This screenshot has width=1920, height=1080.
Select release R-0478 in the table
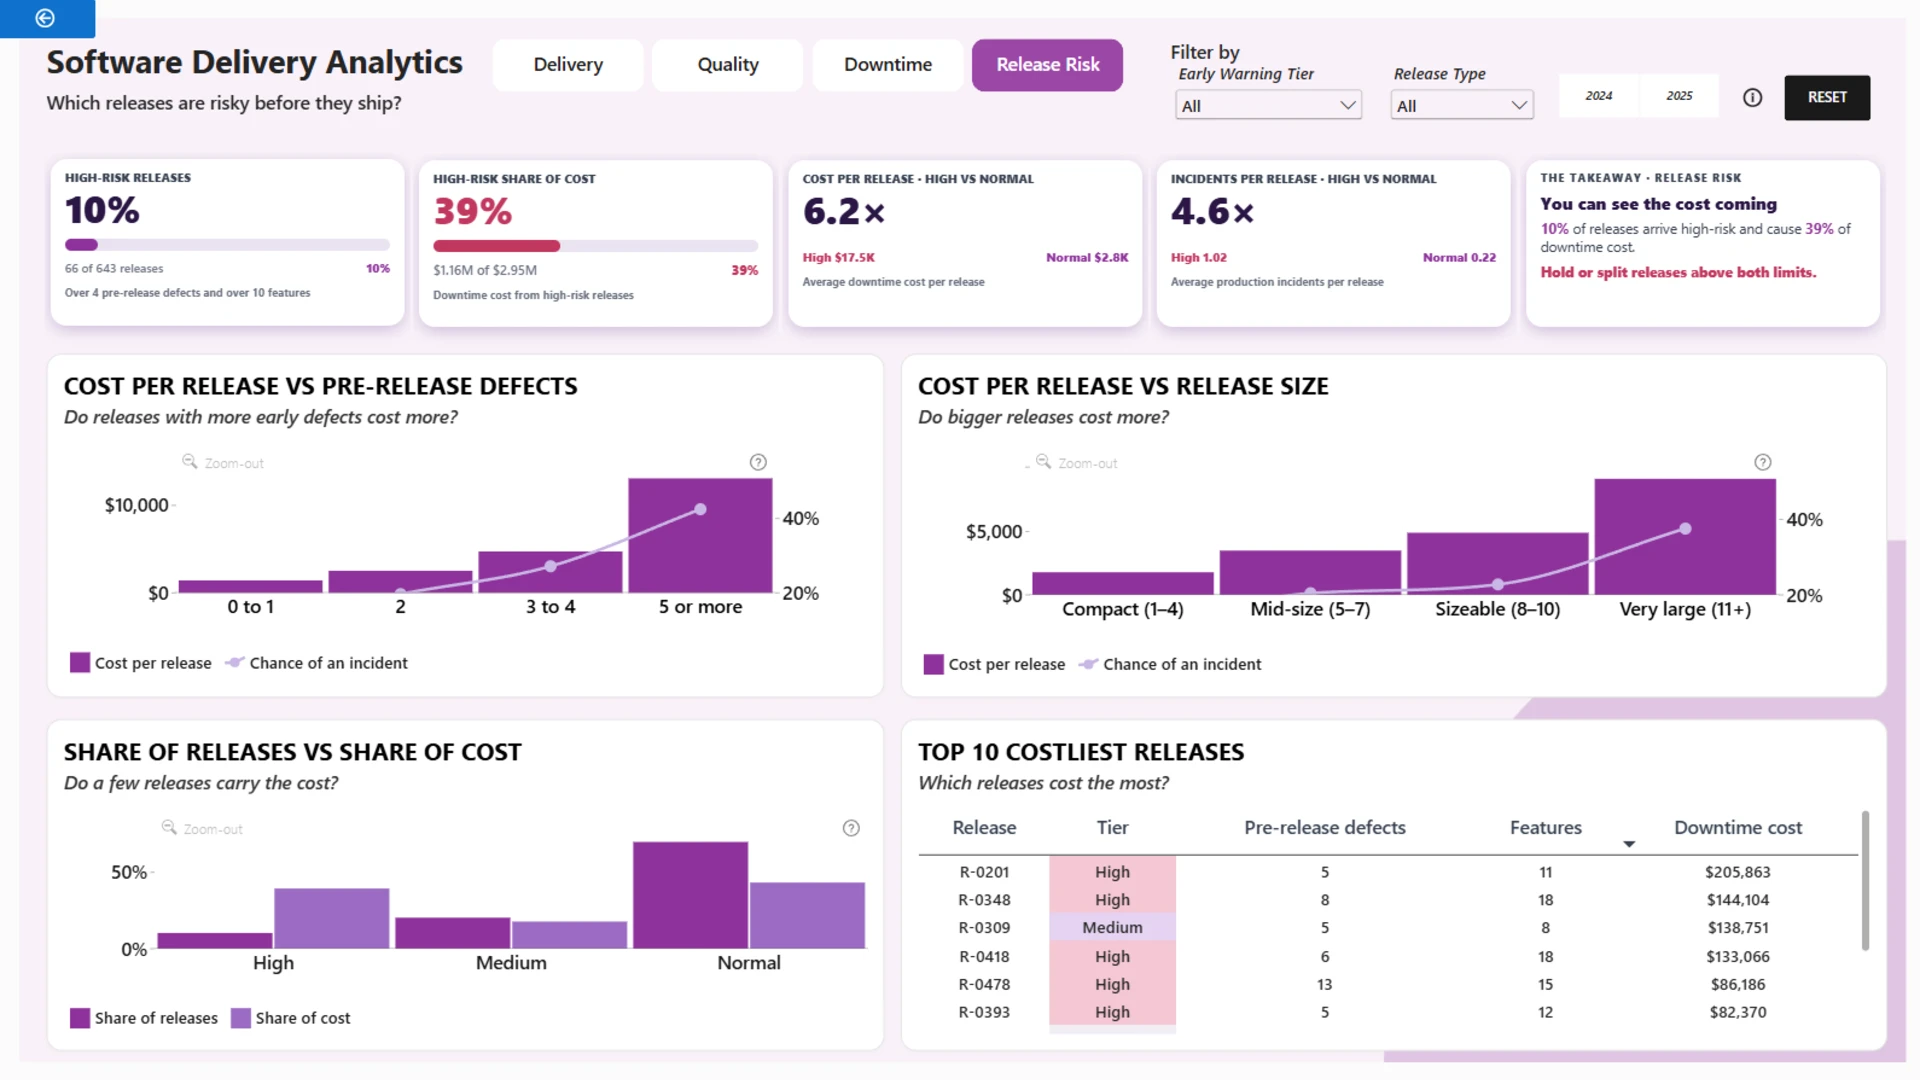(x=984, y=984)
